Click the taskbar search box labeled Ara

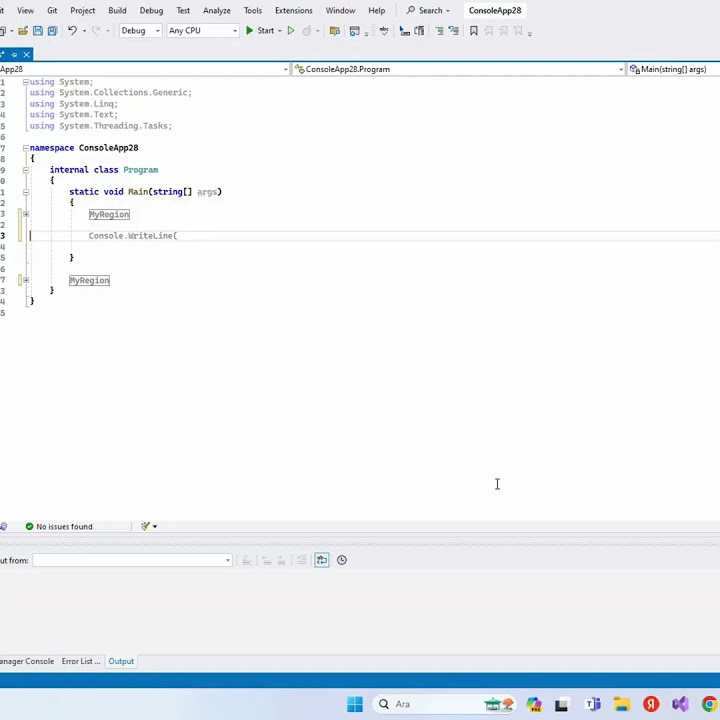point(444,704)
